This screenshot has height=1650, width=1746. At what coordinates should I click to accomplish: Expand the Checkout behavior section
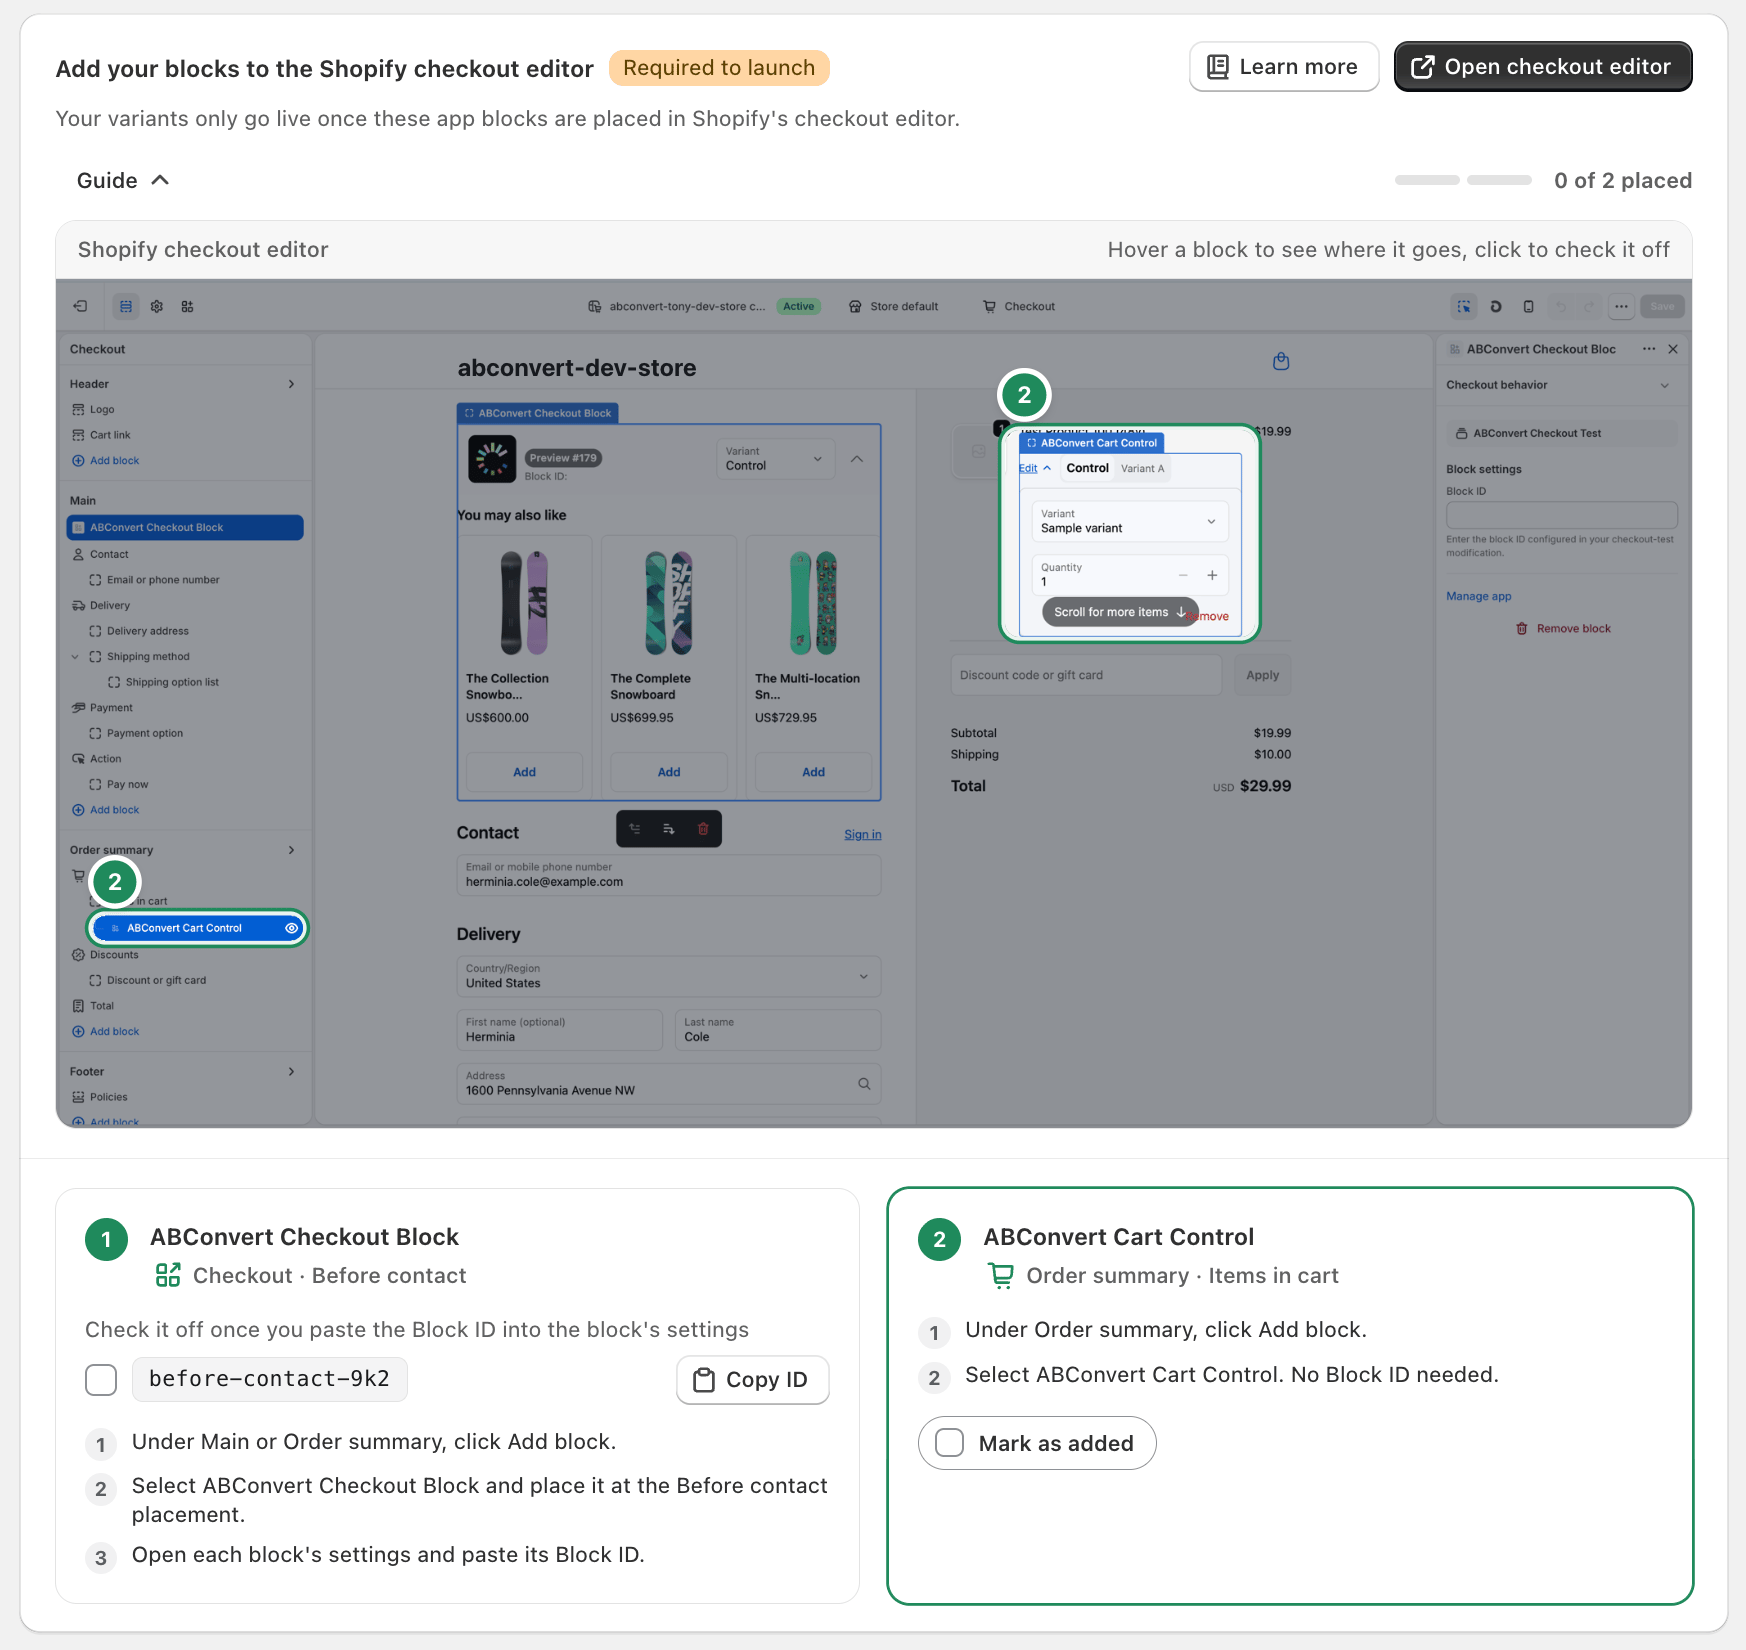pyautogui.click(x=1558, y=385)
